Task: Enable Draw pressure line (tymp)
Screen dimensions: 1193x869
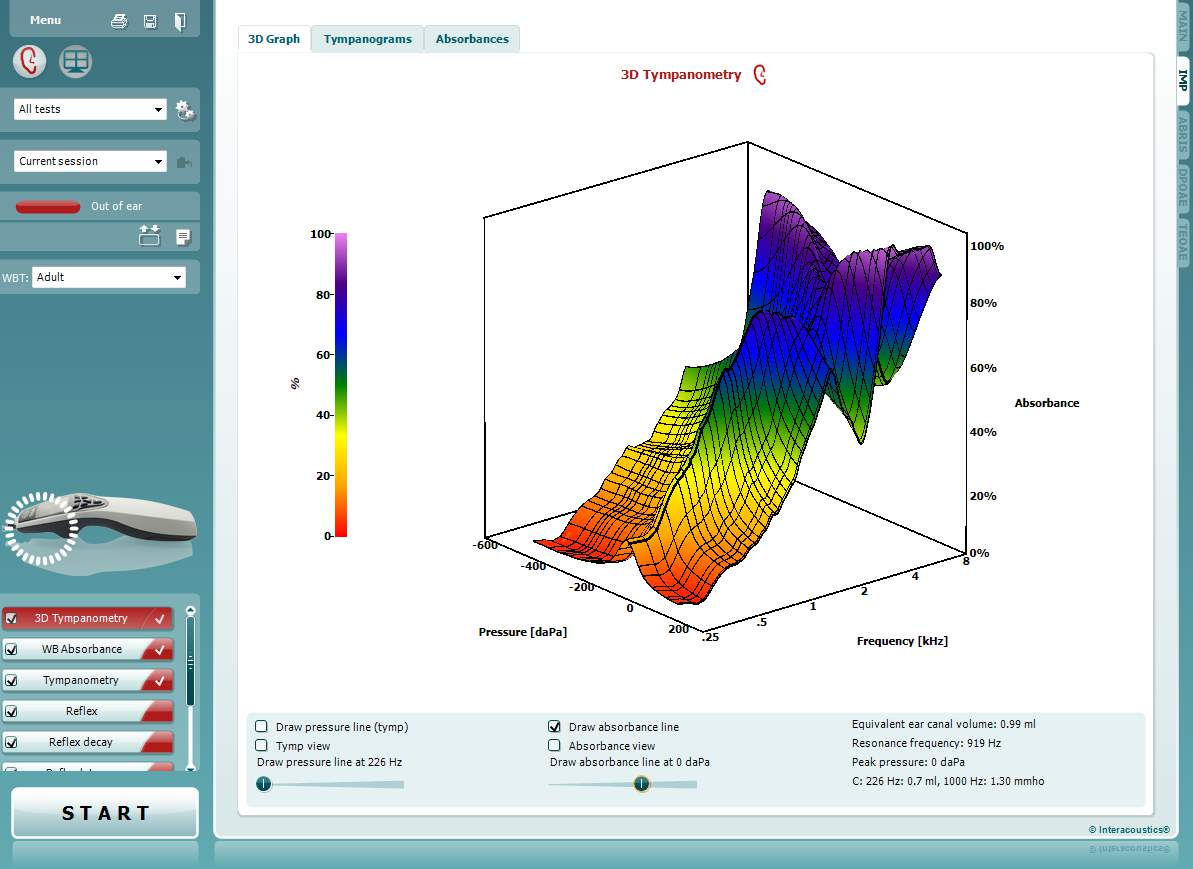Action: [261, 726]
